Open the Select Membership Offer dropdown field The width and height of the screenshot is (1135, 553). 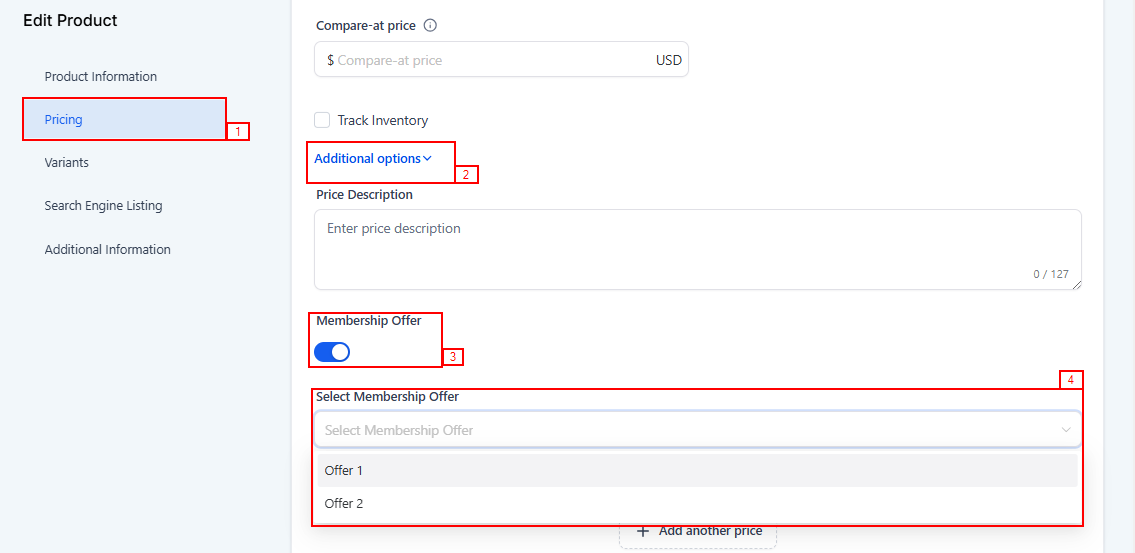tap(690, 430)
